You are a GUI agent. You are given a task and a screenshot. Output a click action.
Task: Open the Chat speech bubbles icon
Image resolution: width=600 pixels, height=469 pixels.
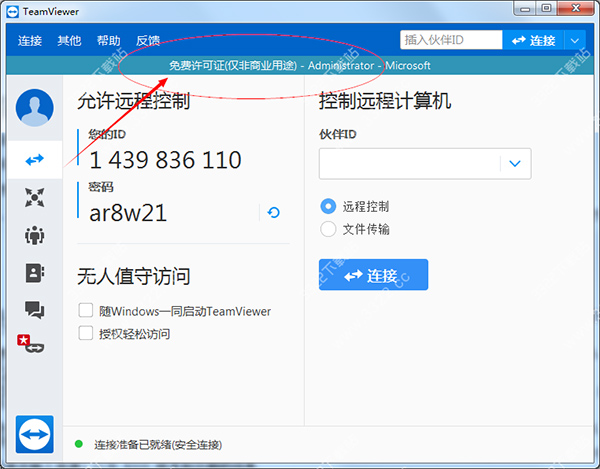click(x=34, y=310)
